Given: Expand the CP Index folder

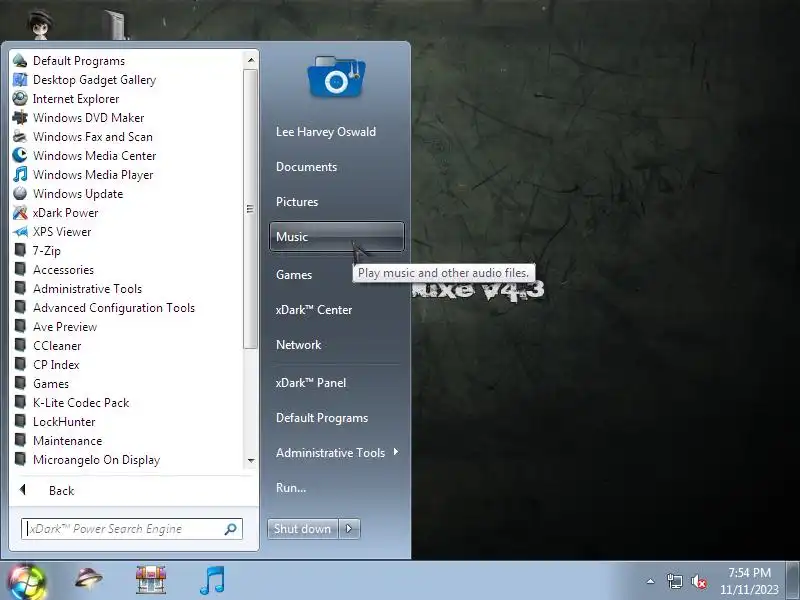Looking at the screenshot, I should point(46,365).
